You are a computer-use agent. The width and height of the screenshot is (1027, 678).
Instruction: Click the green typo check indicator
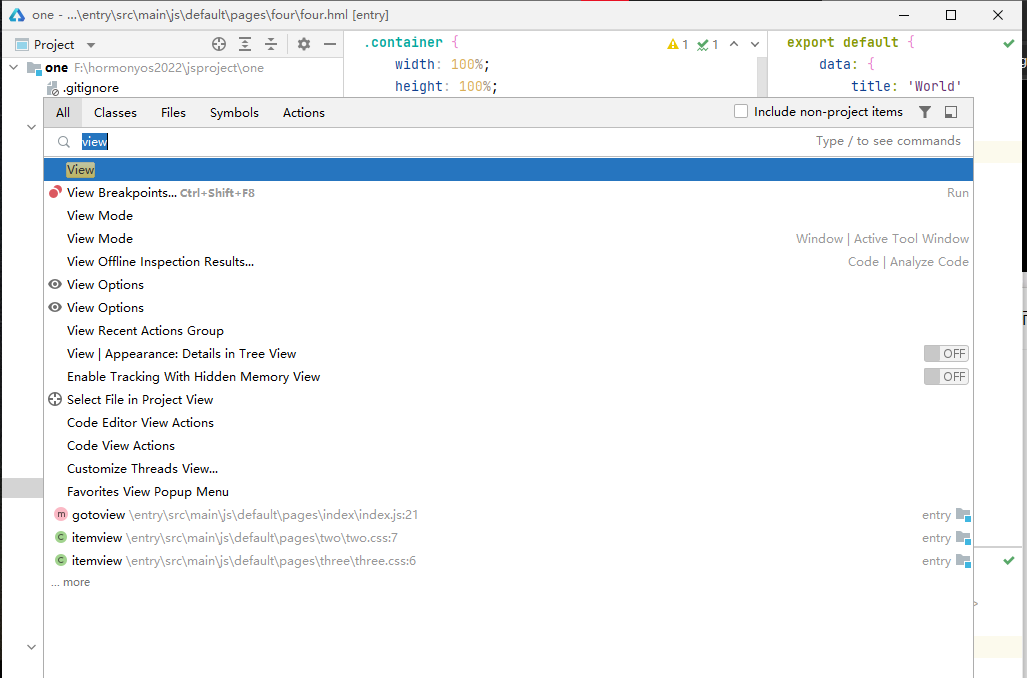[708, 45]
